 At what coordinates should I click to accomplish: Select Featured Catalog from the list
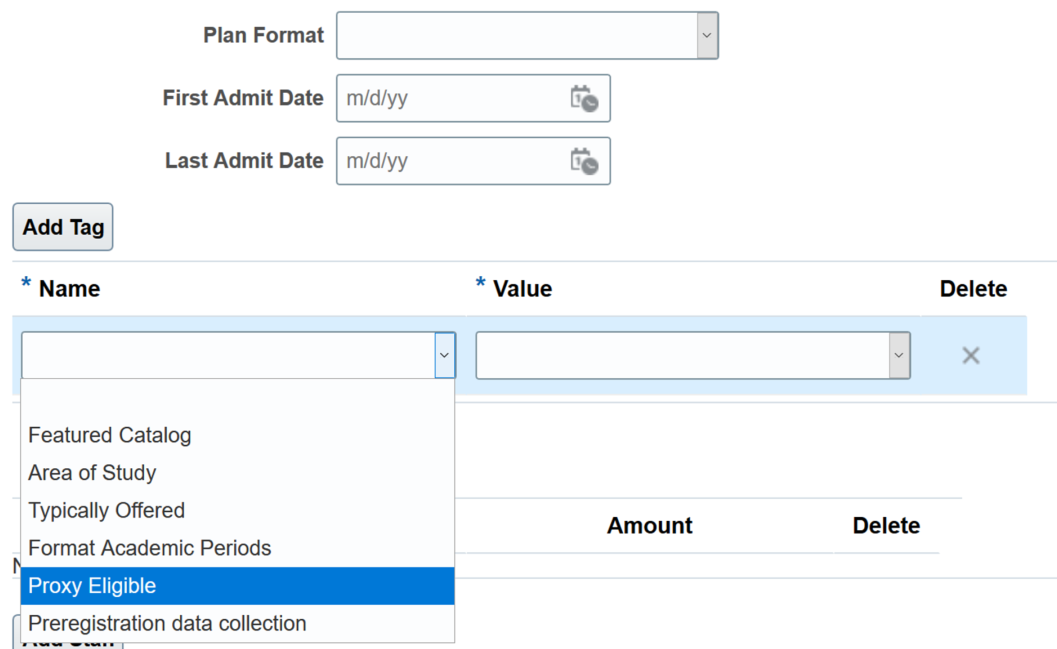tap(110, 435)
